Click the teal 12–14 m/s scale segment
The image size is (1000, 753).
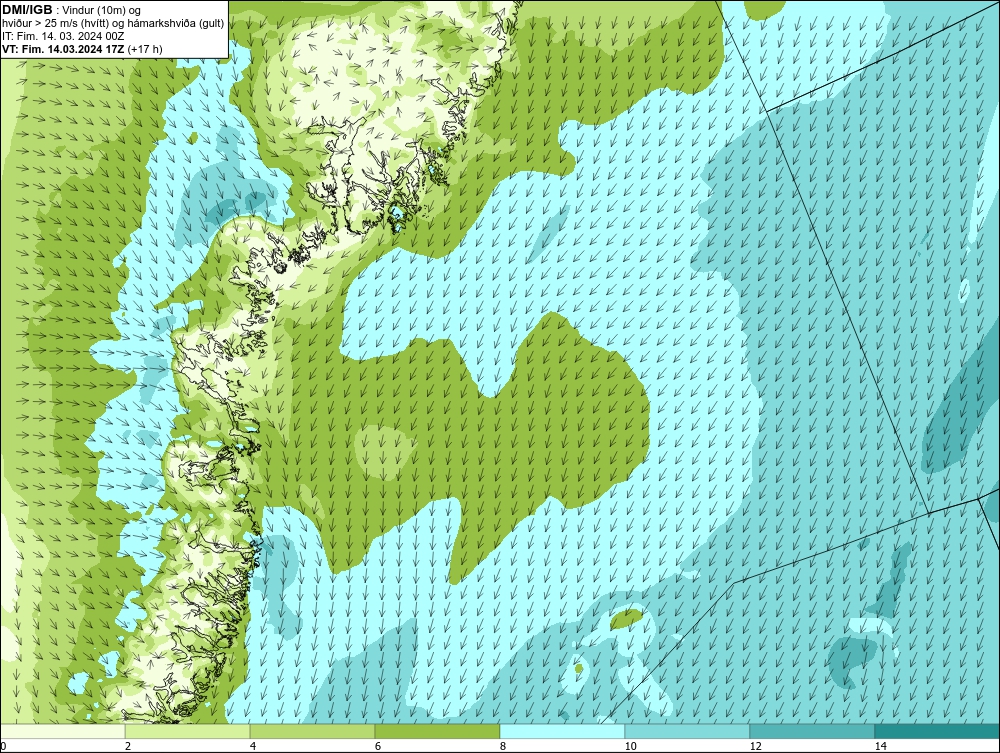coord(812,731)
